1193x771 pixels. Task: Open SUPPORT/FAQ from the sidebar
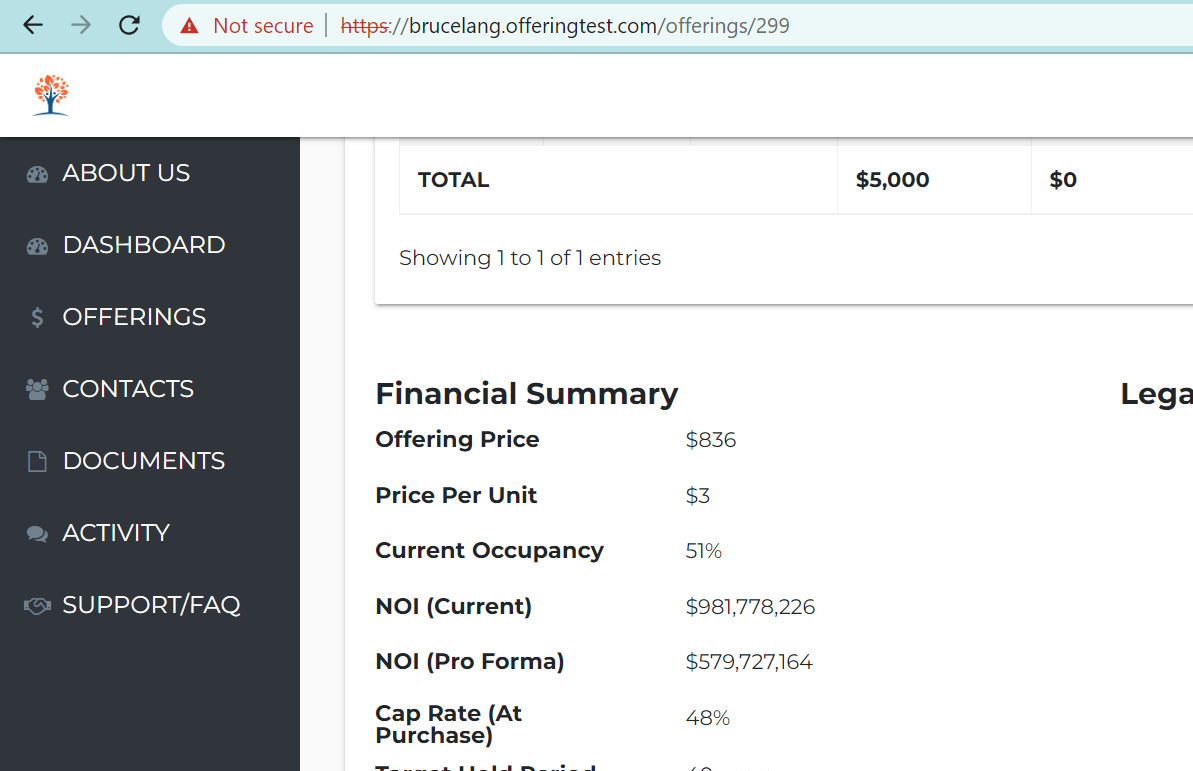point(151,605)
